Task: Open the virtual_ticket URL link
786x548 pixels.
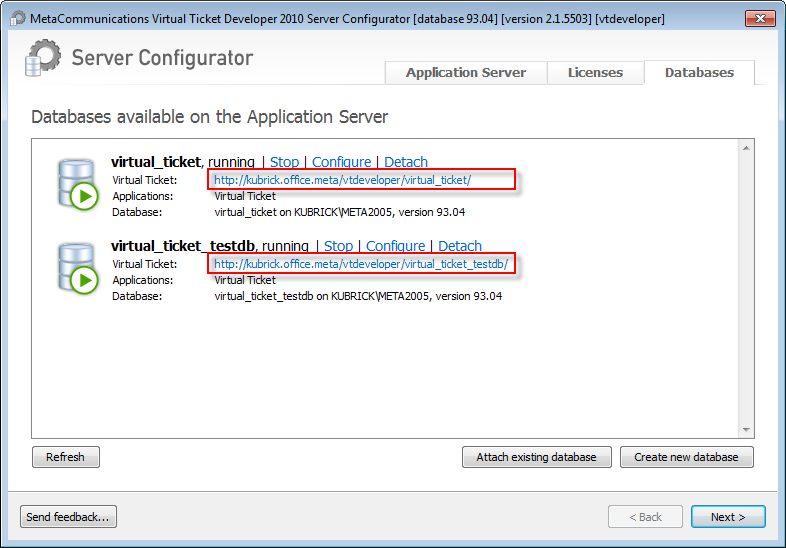Action: 342,180
